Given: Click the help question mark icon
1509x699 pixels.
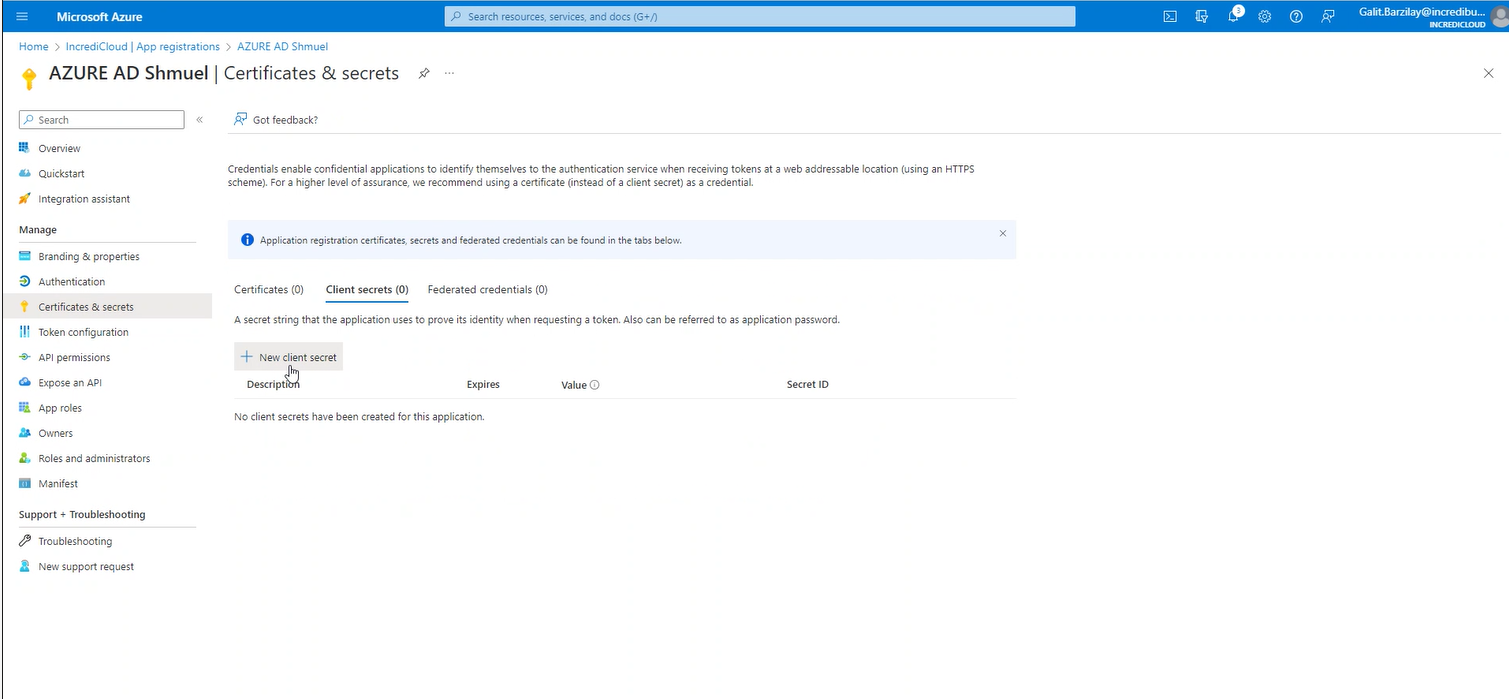Looking at the screenshot, I should pos(1296,17).
